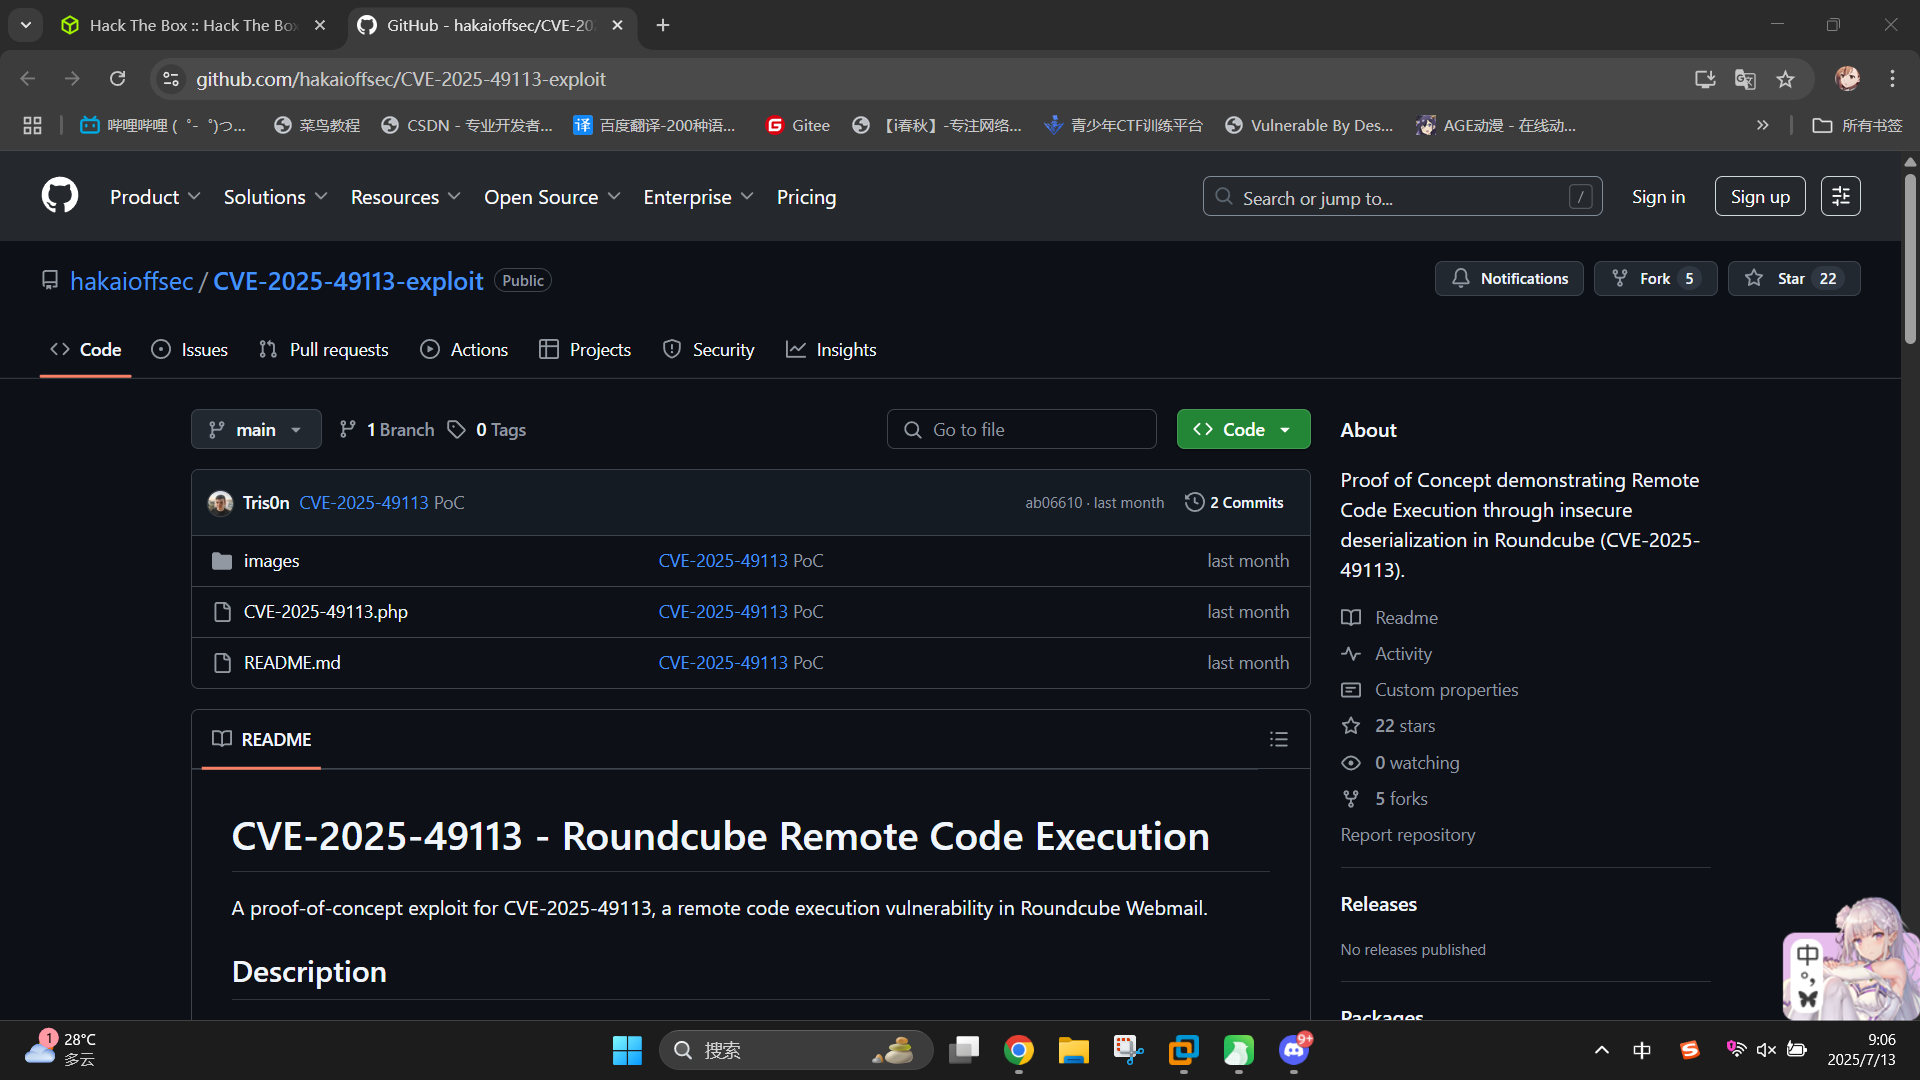Expand the Product navigation menu
Image resolution: width=1920 pixels, height=1080 pixels.
tap(155, 197)
